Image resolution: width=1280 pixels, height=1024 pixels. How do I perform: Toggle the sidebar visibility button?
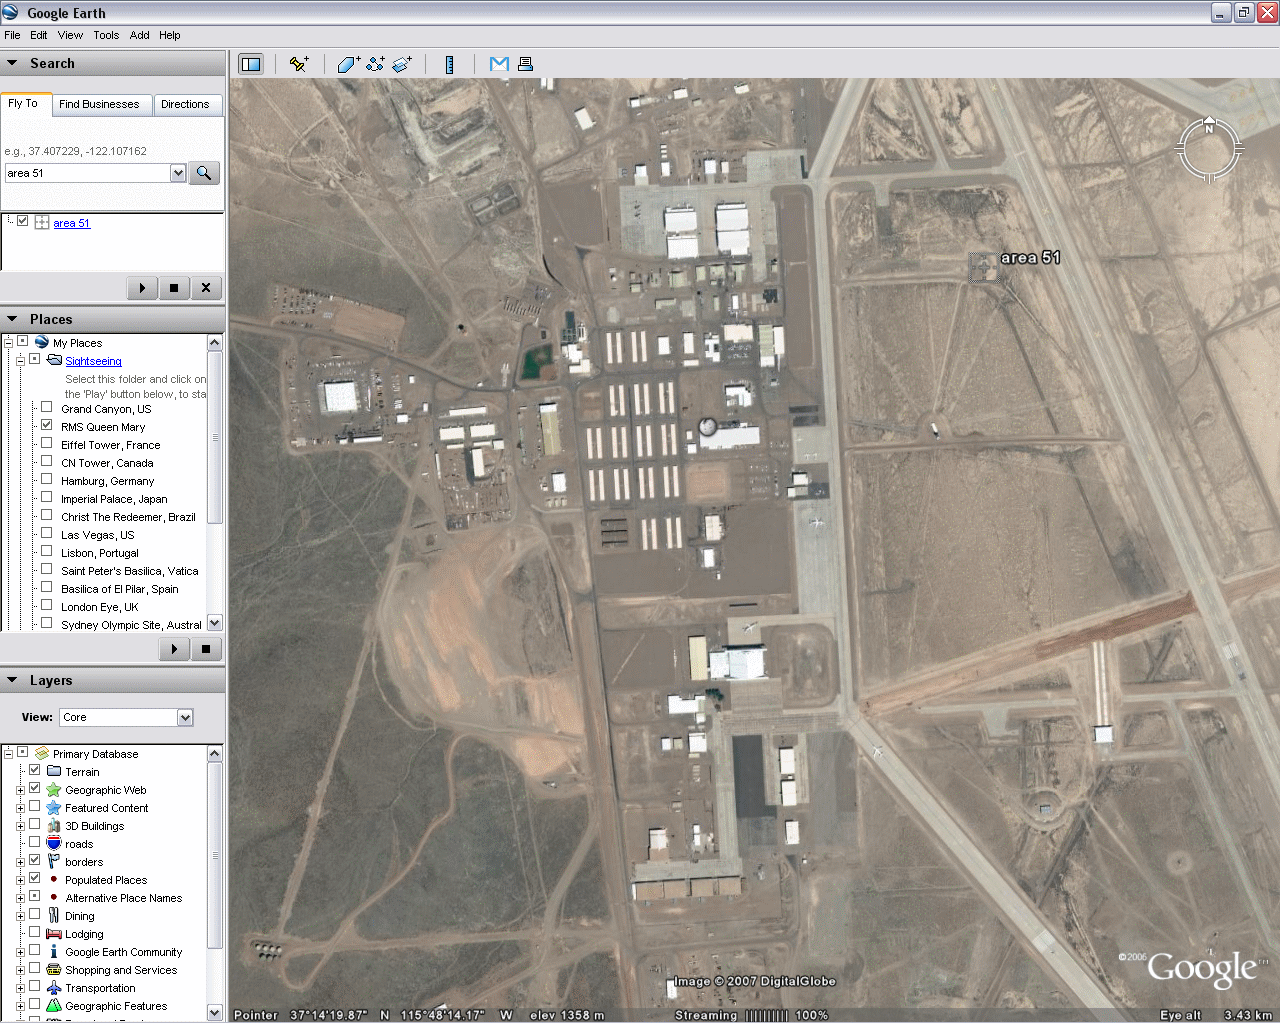[x=250, y=64]
